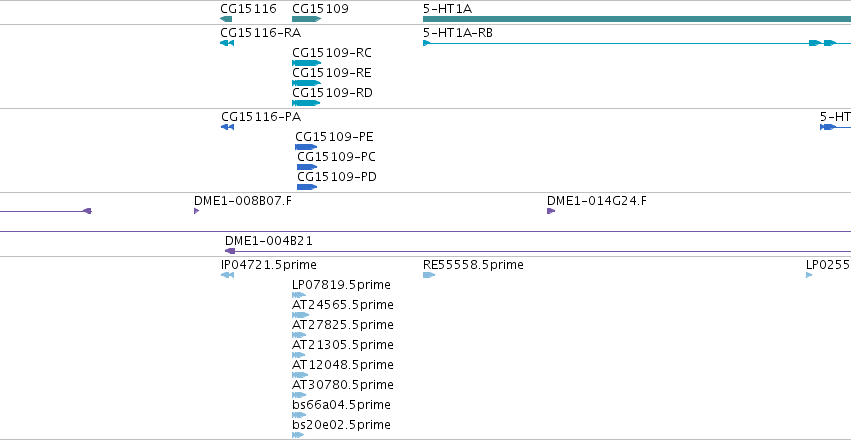Click the bs66a04.5prime label
This screenshot has height=440, width=851.
pos(341,405)
